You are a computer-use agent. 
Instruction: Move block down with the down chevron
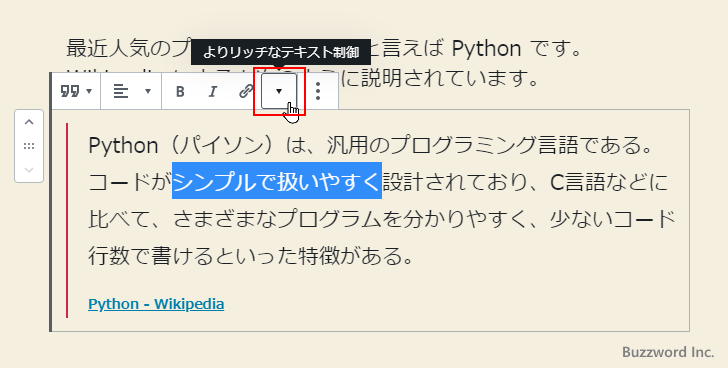pyautogui.click(x=29, y=169)
